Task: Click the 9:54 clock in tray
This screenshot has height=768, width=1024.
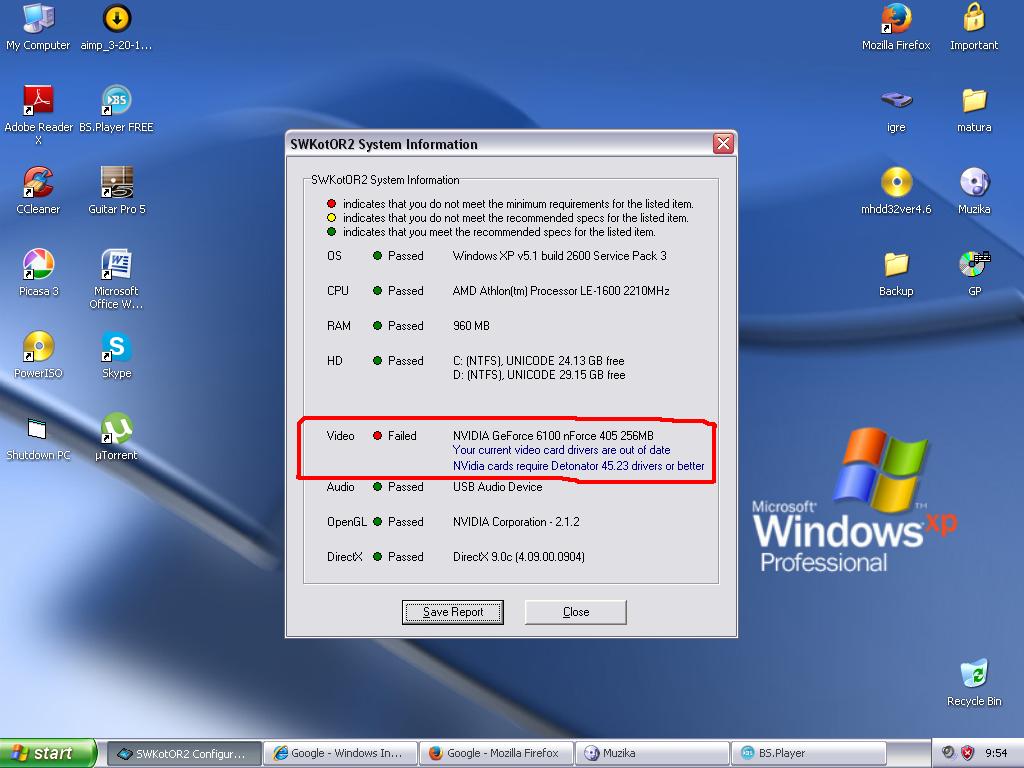Action: (996, 753)
